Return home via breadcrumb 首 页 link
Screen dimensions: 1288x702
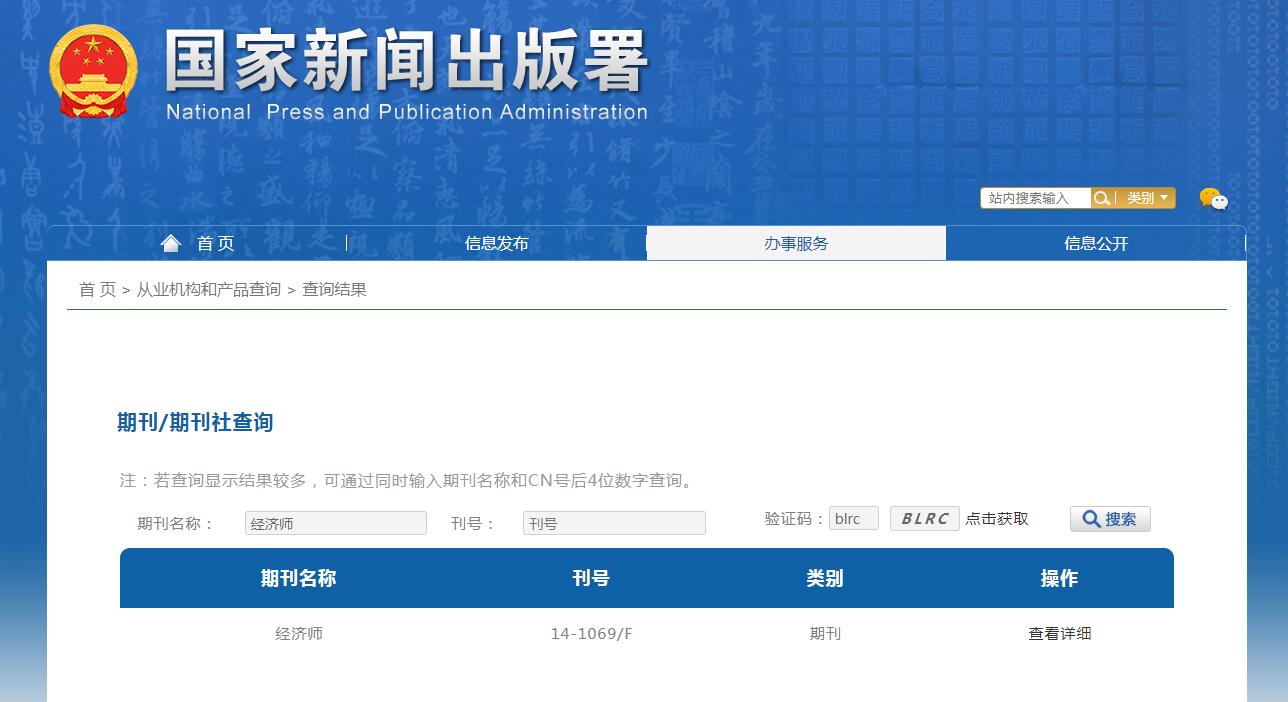click(x=97, y=292)
